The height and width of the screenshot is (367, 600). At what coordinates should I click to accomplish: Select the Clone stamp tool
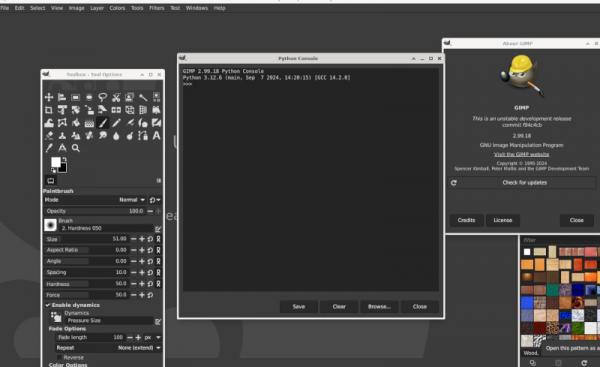[x=62, y=135]
